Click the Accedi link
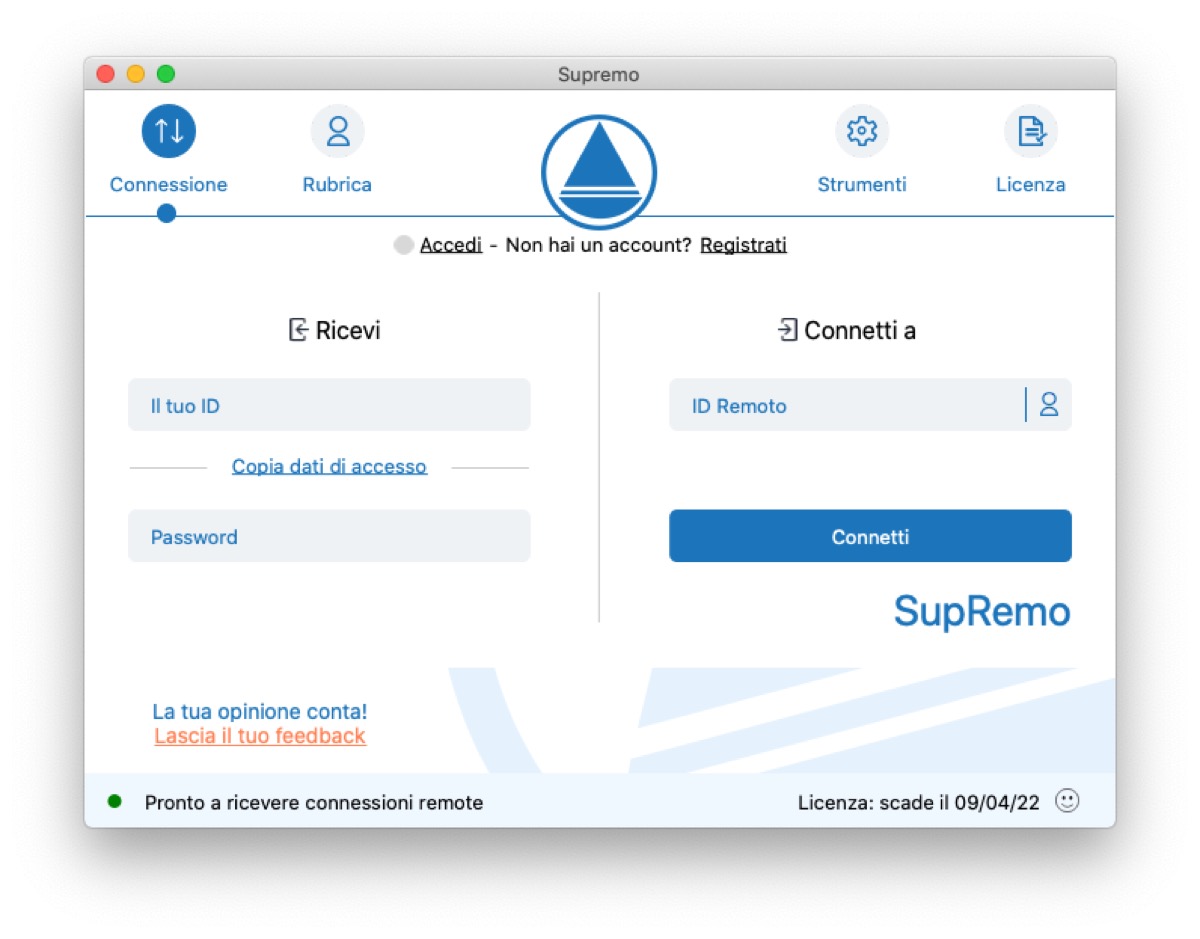The image size is (1200, 939). (x=451, y=245)
